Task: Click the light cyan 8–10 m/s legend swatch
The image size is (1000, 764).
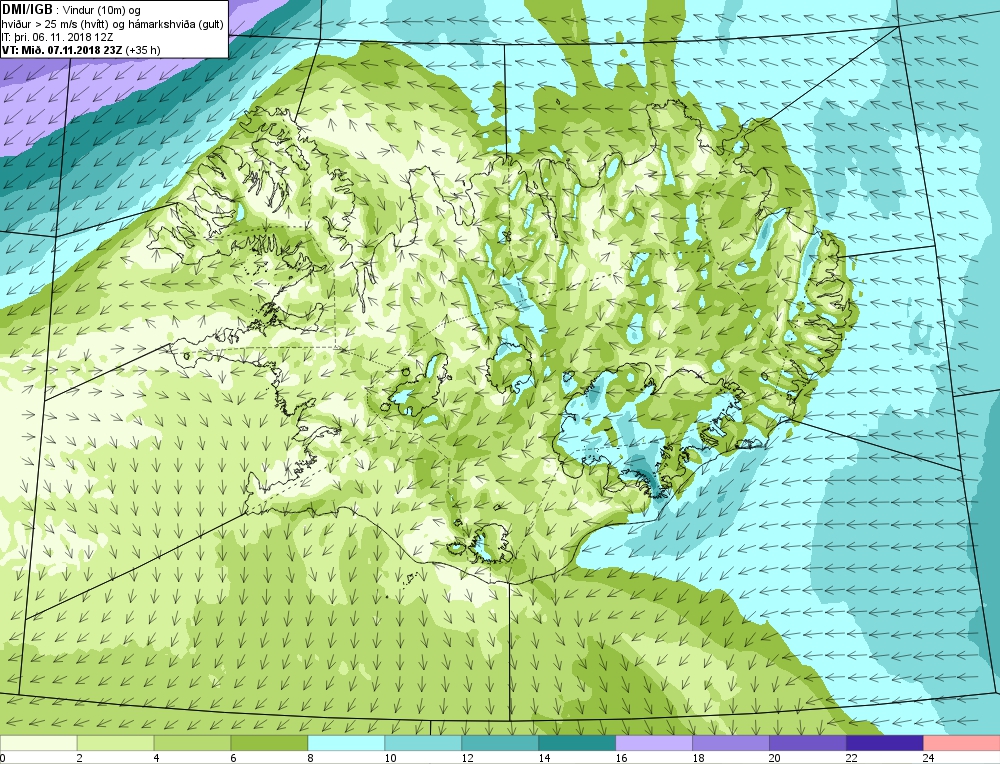Action: tap(346, 744)
